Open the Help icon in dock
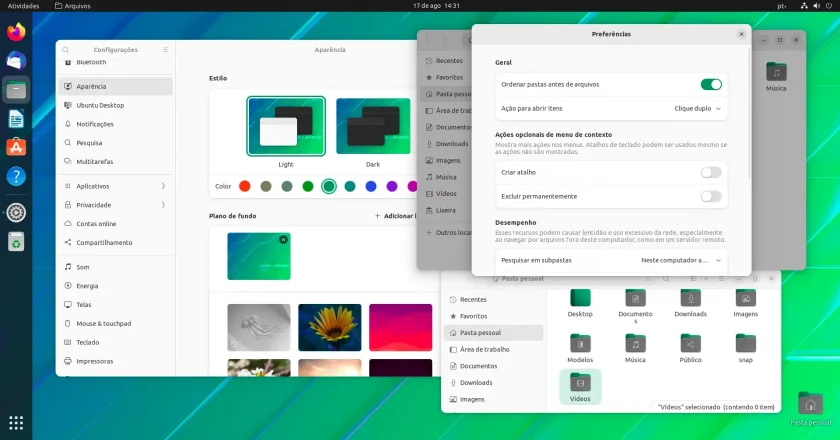Viewport: 840px width, 440px height. pos(16,176)
